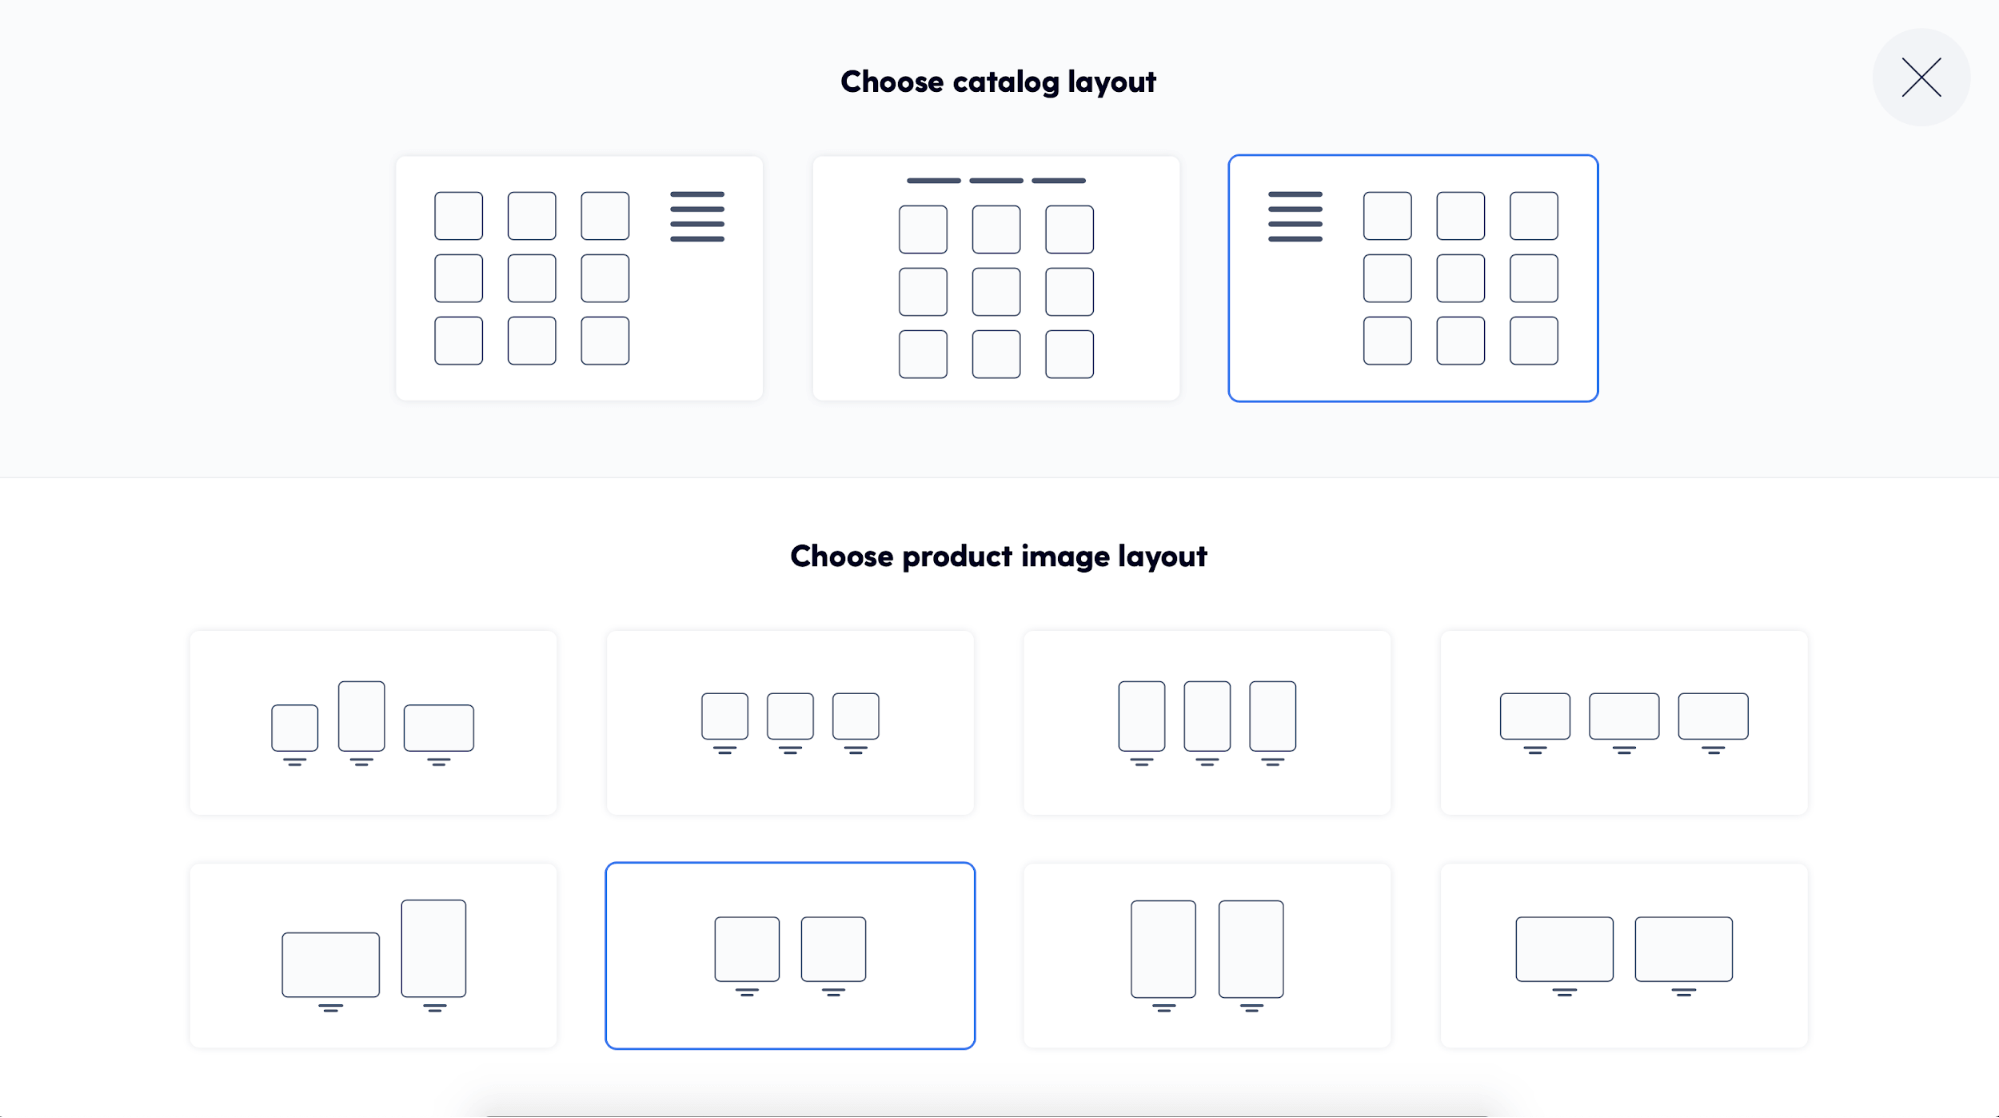Click center square in top-filter catalog grid
Screen dimensions: 1999x1118
tap(996, 292)
